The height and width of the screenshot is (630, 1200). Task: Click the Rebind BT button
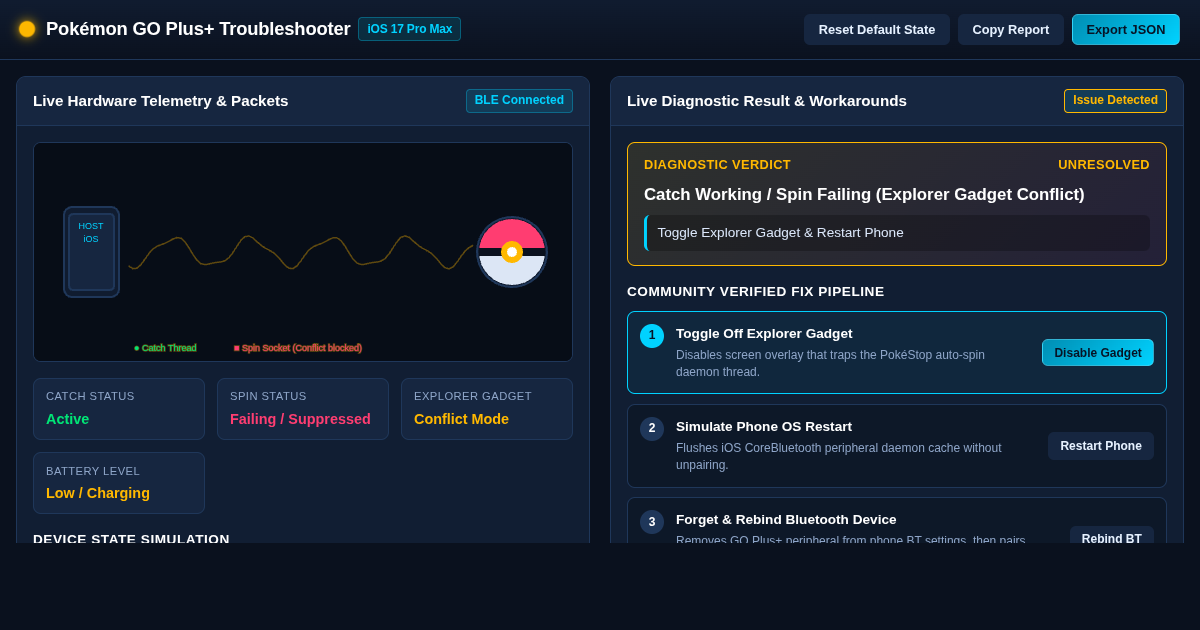tap(1112, 535)
